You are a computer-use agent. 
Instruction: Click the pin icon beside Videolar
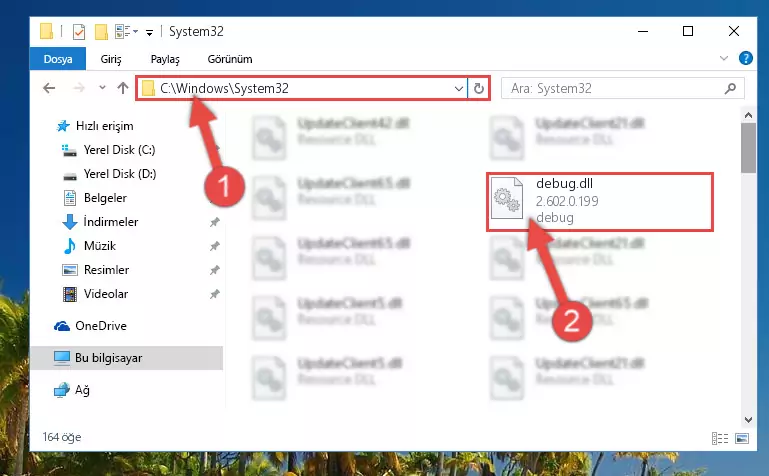(x=214, y=294)
